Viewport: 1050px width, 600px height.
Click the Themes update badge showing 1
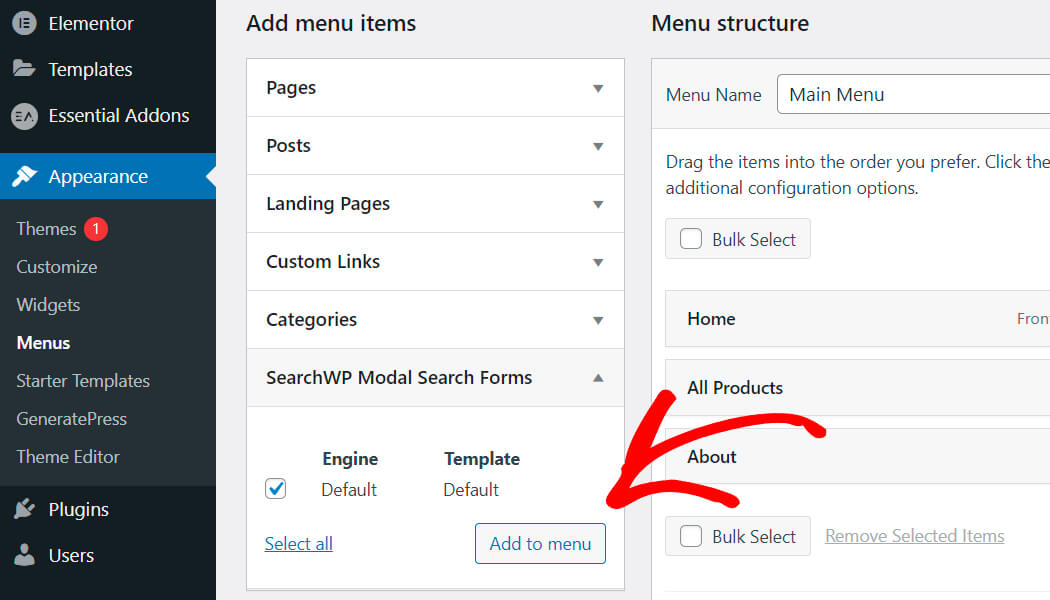point(96,229)
